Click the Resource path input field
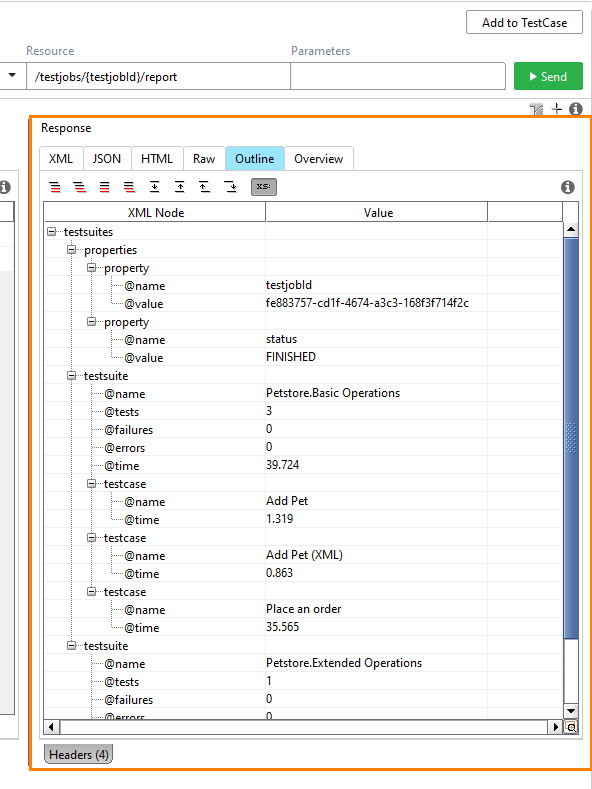Screen dimensions: 592x789 point(158,76)
